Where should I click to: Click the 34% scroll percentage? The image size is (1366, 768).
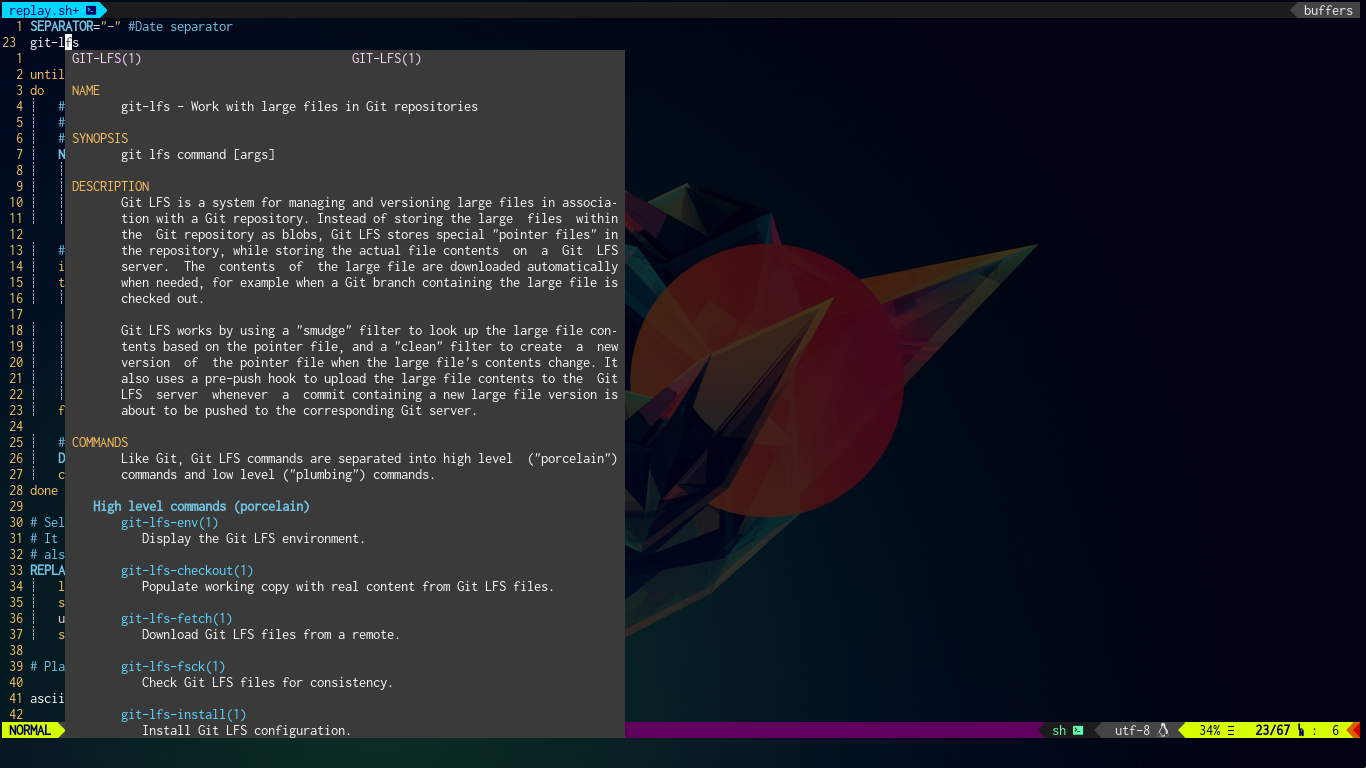click(x=1210, y=730)
